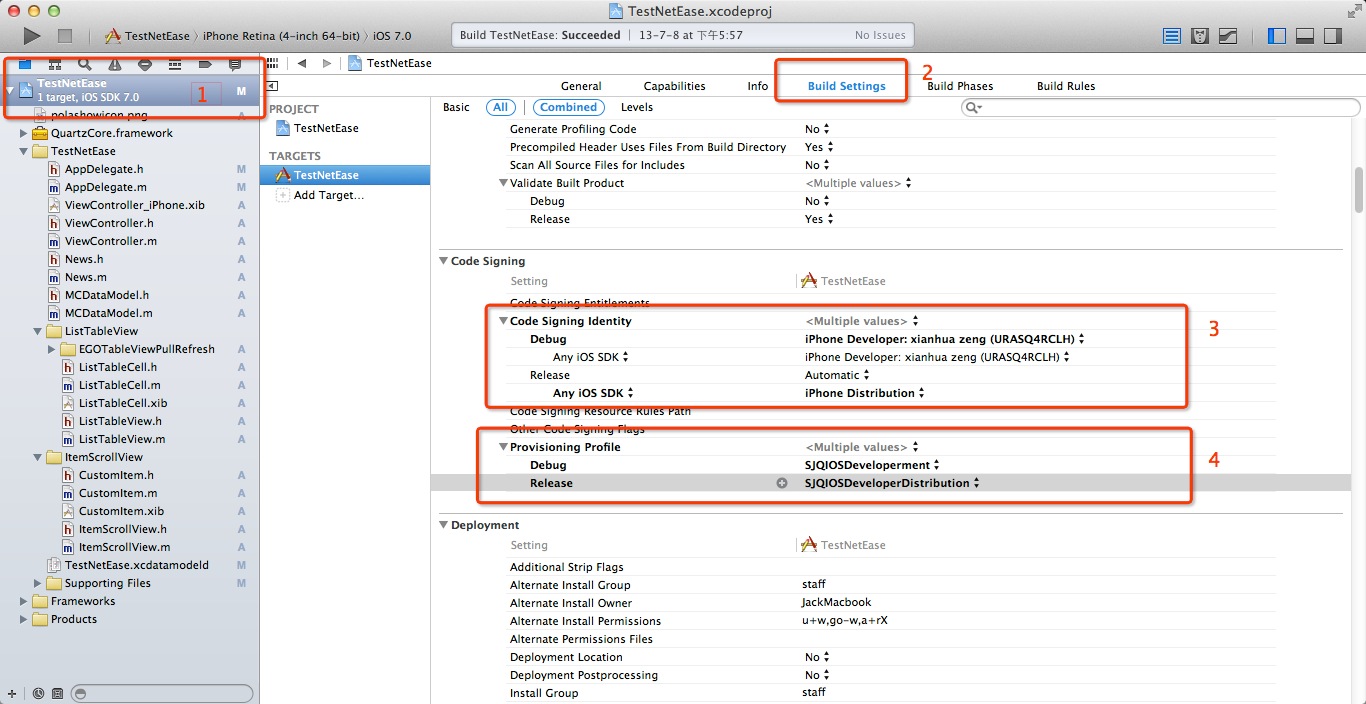Show the Version editor
This screenshot has height=704, width=1366.
(1227, 36)
